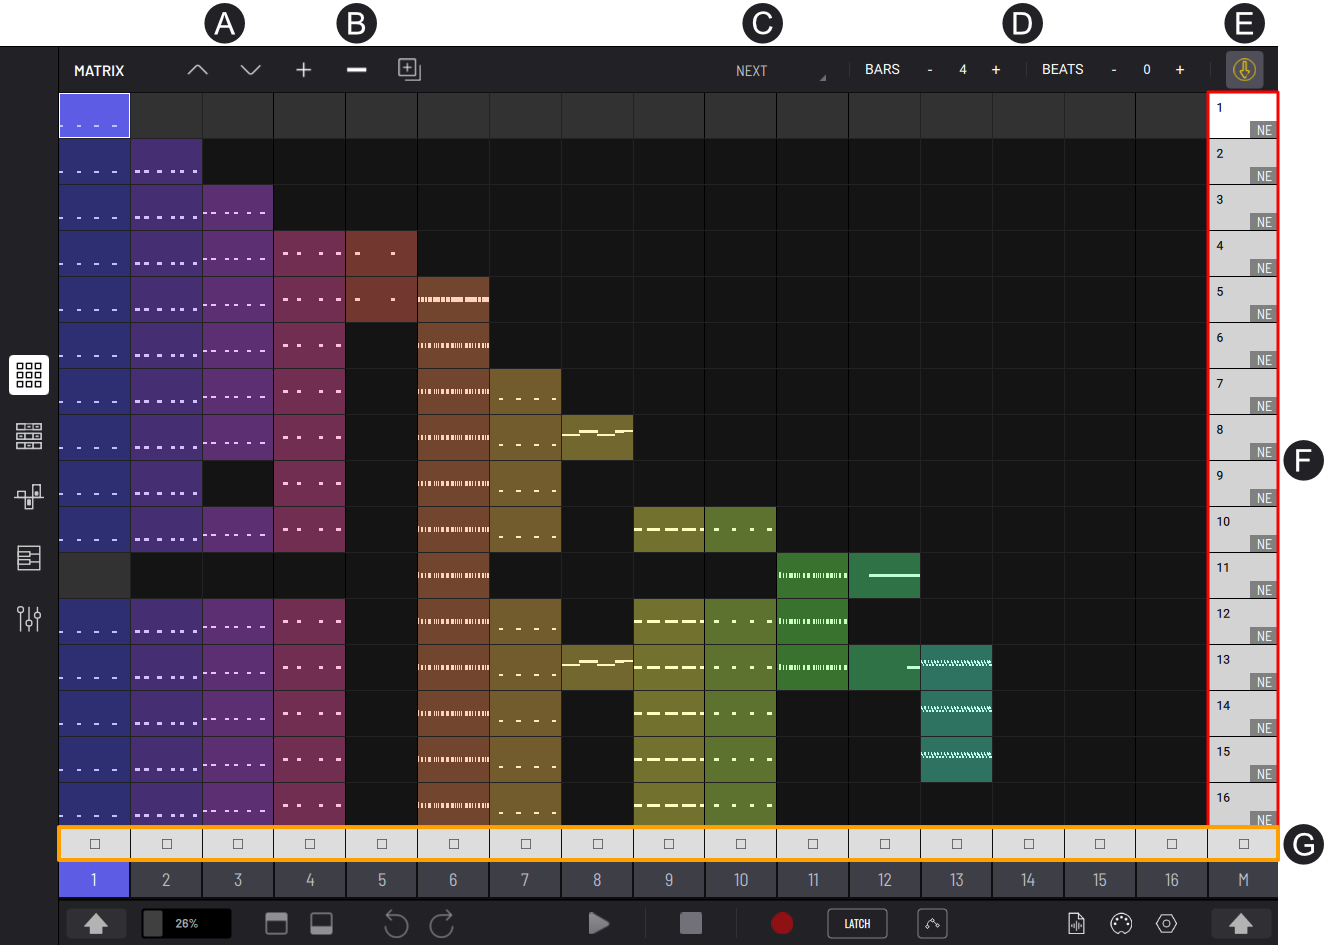The width and height of the screenshot is (1328, 945).
Task: Select track 6 tab at the bottom
Action: (453, 880)
